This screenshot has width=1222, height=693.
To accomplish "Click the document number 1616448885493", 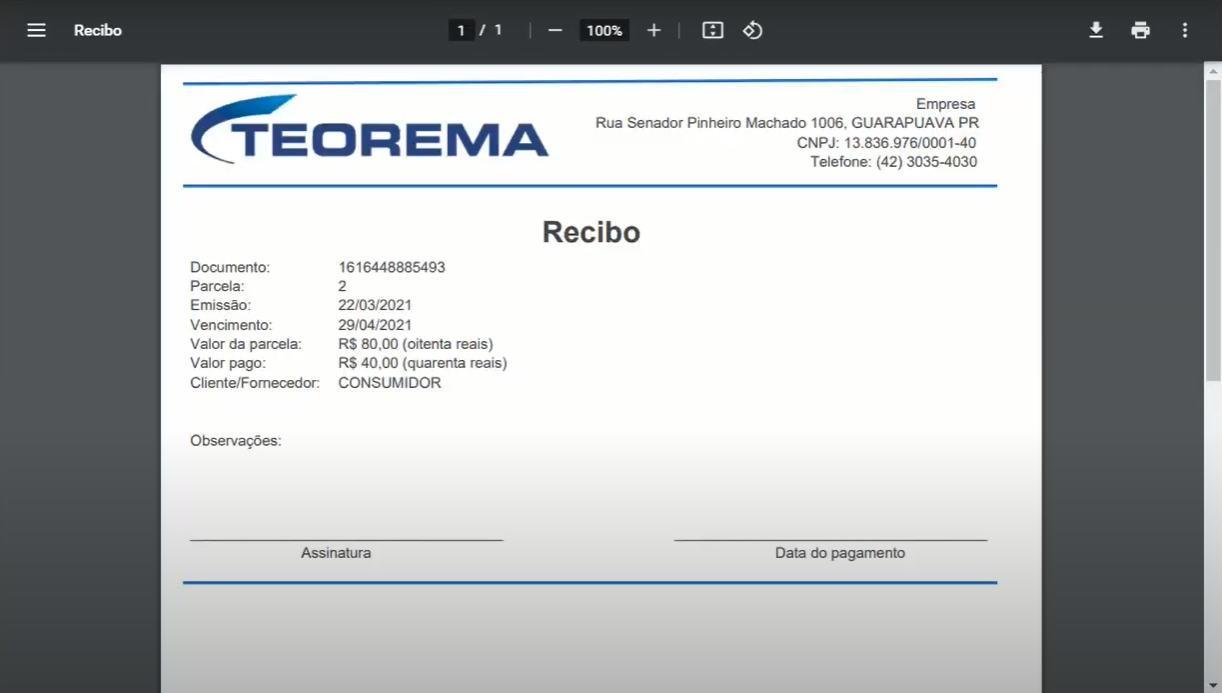I will [x=392, y=267].
